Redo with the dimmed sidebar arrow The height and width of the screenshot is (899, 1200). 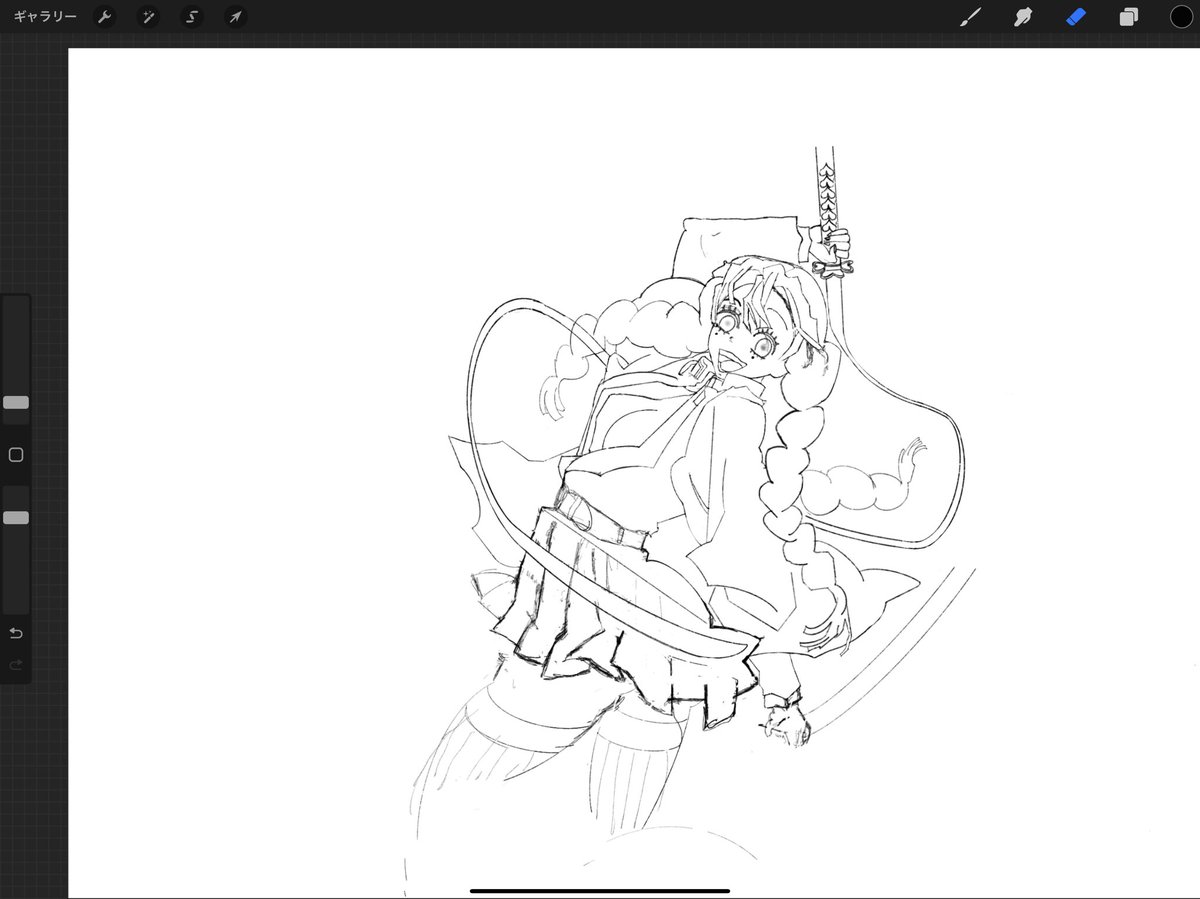[16, 665]
